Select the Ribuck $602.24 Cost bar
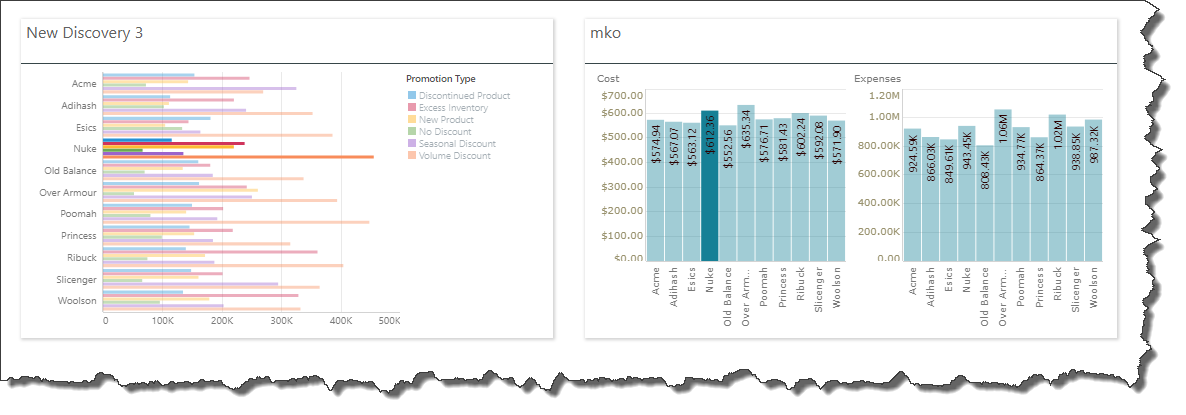The image size is (1186, 415). (800, 187)
